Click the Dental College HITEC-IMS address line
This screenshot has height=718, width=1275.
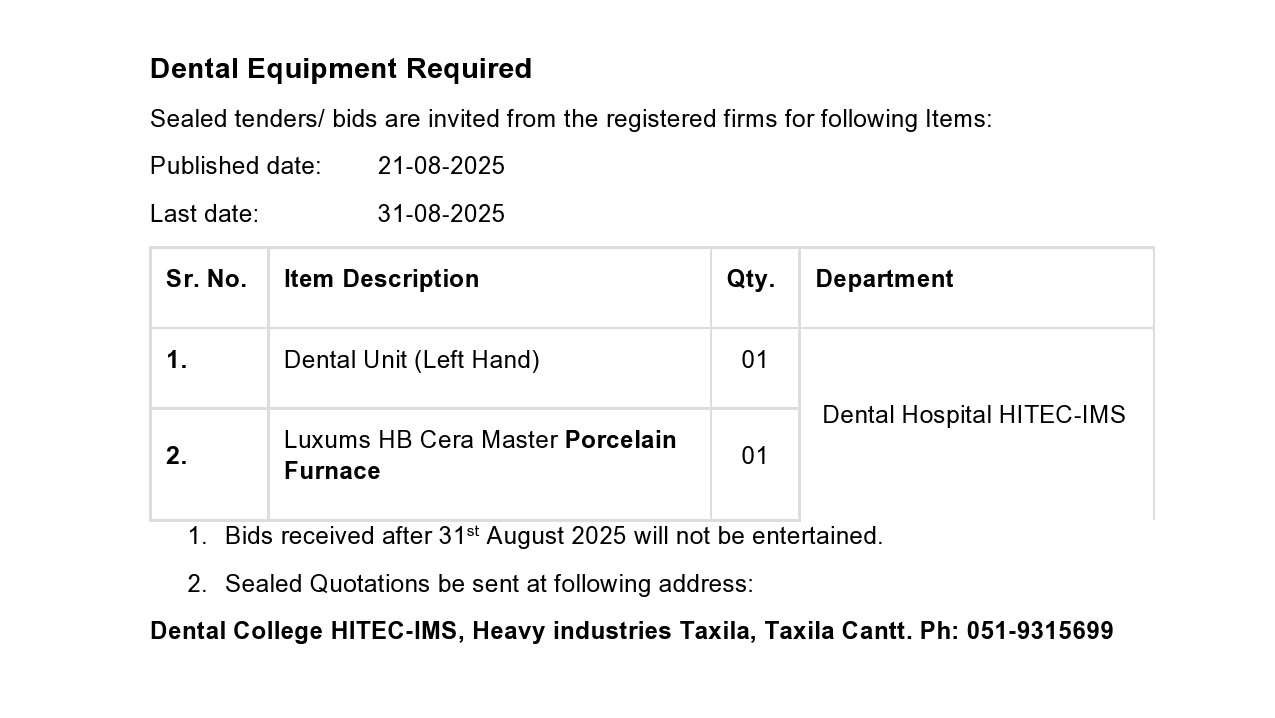click(632, 632)
